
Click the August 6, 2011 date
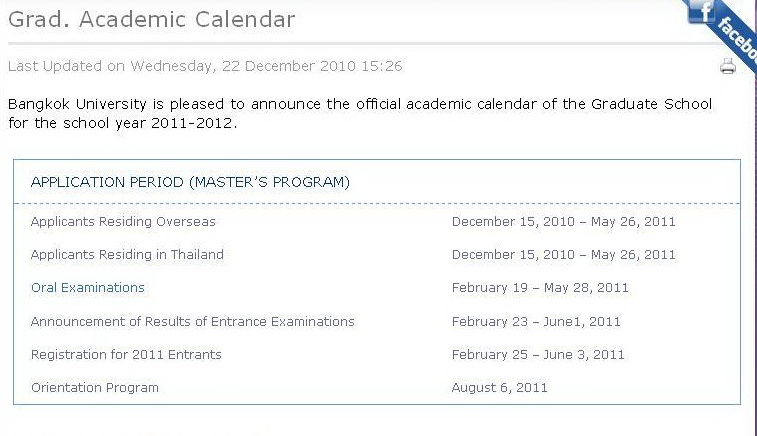point(500,388)
